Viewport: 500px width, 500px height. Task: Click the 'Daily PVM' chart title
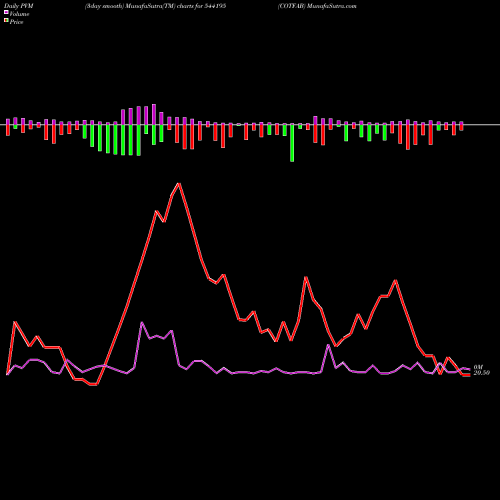click(x=19, y=6)
